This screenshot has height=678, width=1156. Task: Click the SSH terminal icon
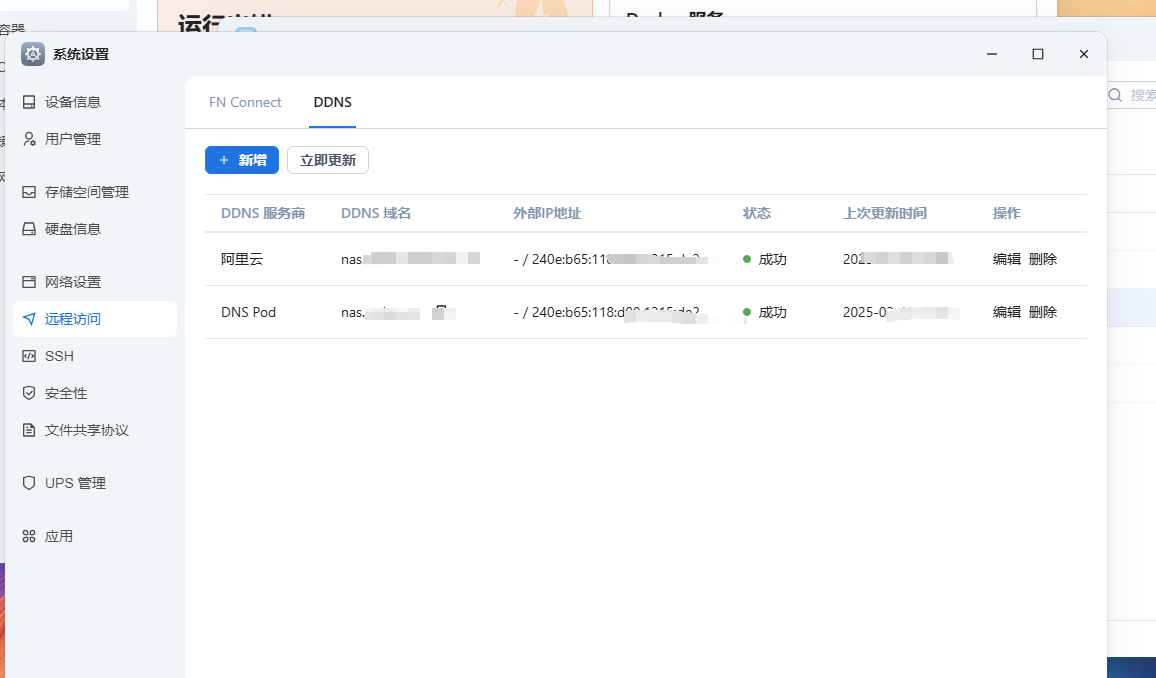point(29,356)
